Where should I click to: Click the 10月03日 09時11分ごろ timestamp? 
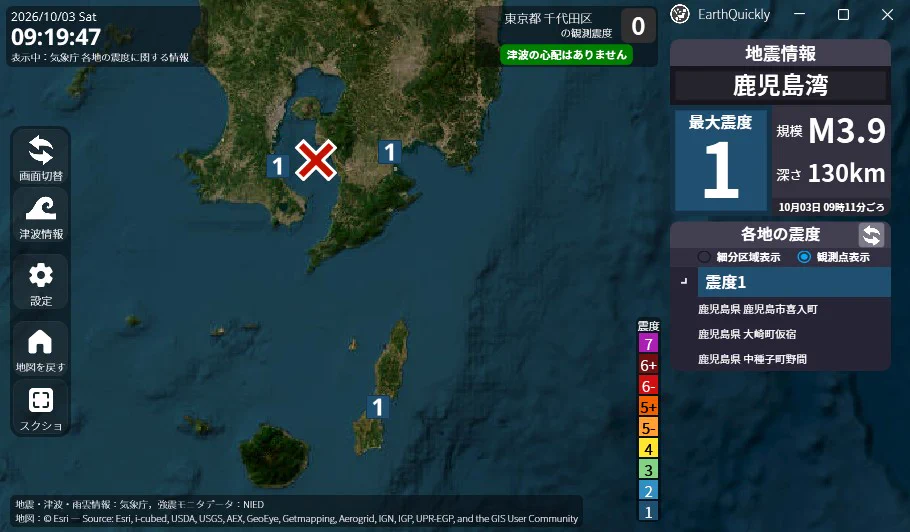pyautogui.click(x=831, y=207)
